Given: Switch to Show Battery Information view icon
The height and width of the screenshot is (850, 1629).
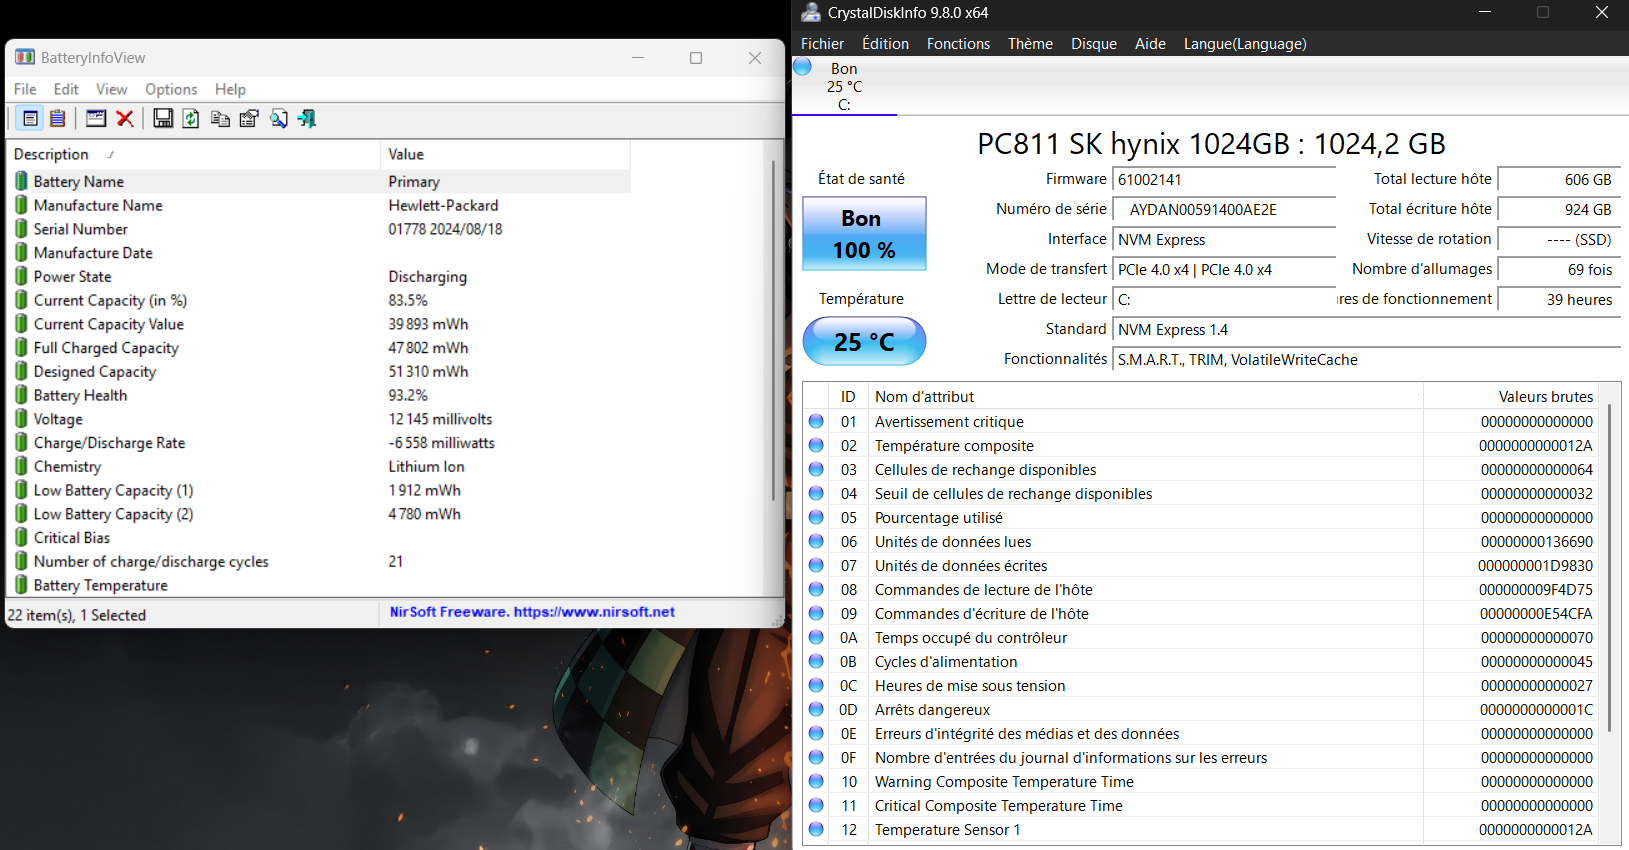Looking at the screenshot, I should [x=30, y=119].
